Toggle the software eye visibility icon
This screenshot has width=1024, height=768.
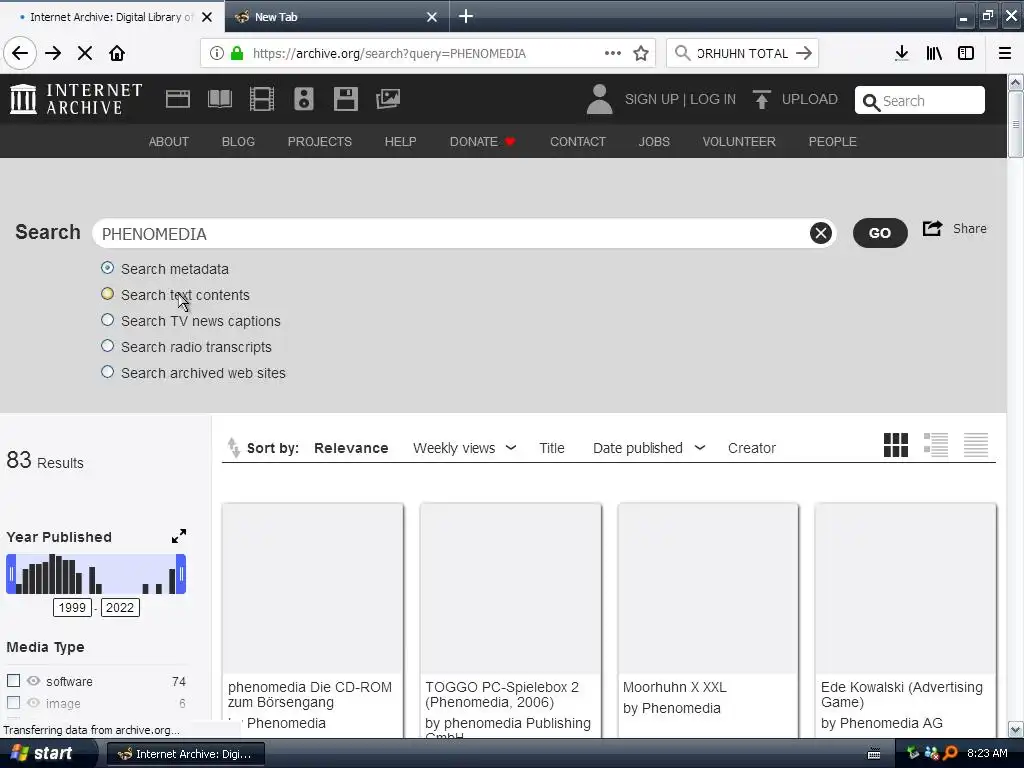pos(33,680)
